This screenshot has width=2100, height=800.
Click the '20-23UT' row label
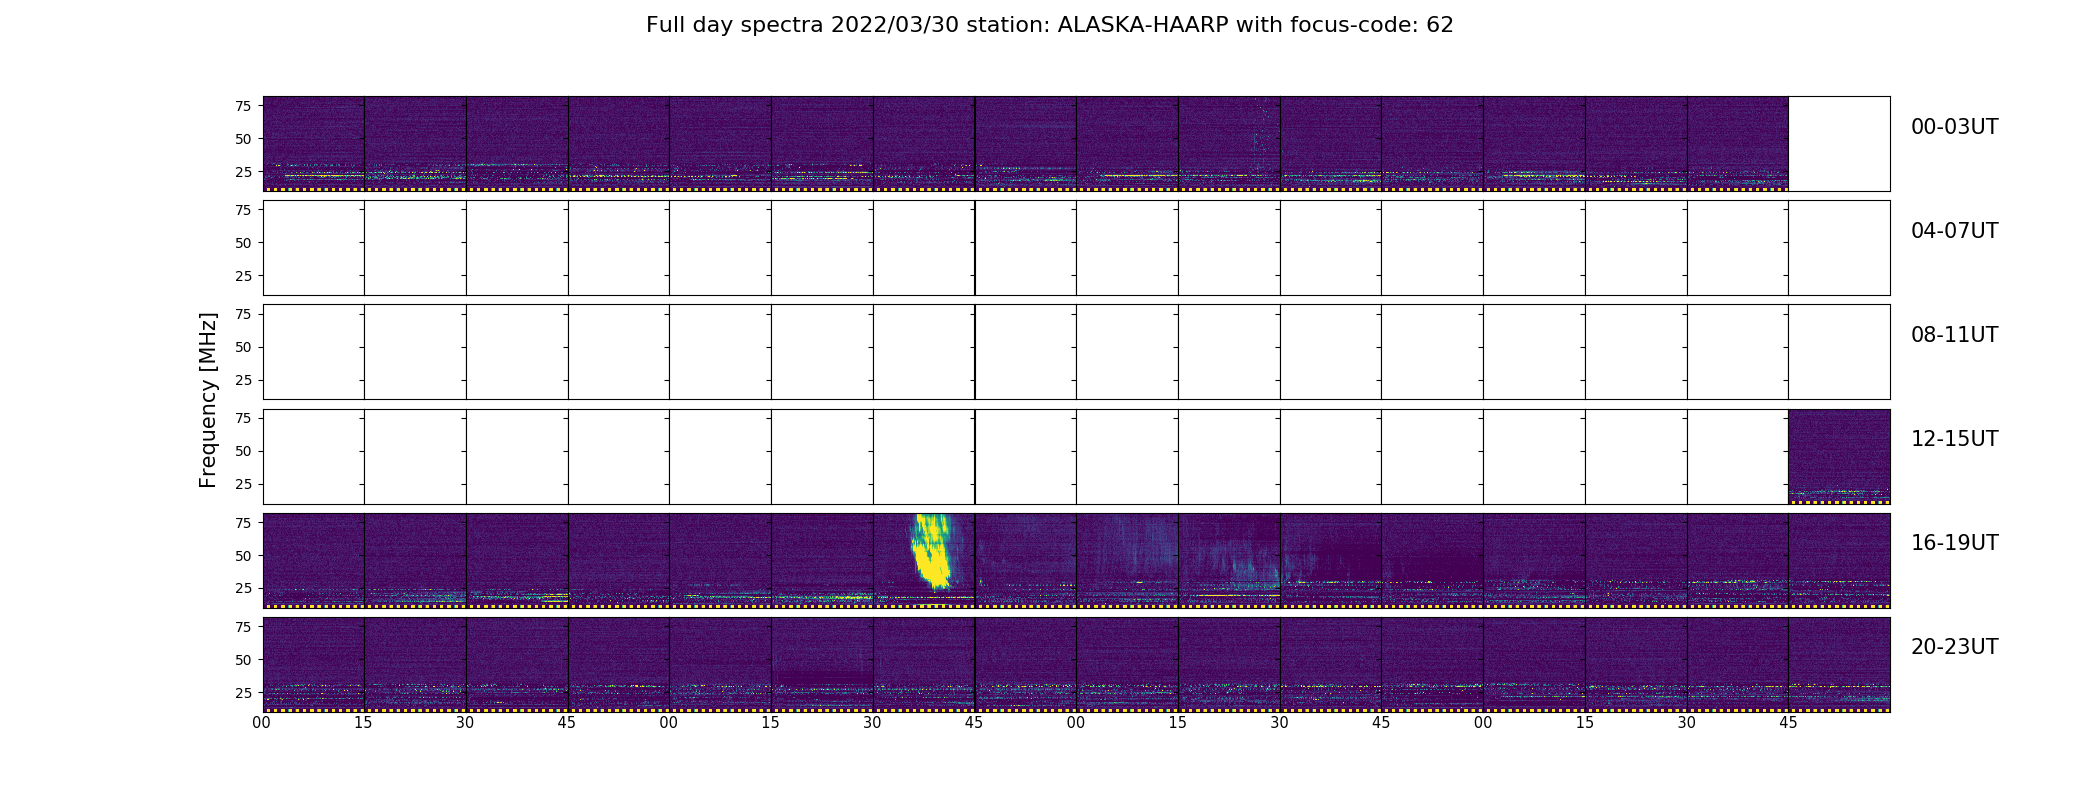point(1954,647)
